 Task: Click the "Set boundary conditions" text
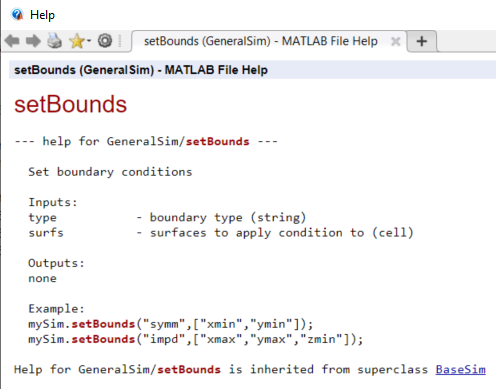(110, 172)
